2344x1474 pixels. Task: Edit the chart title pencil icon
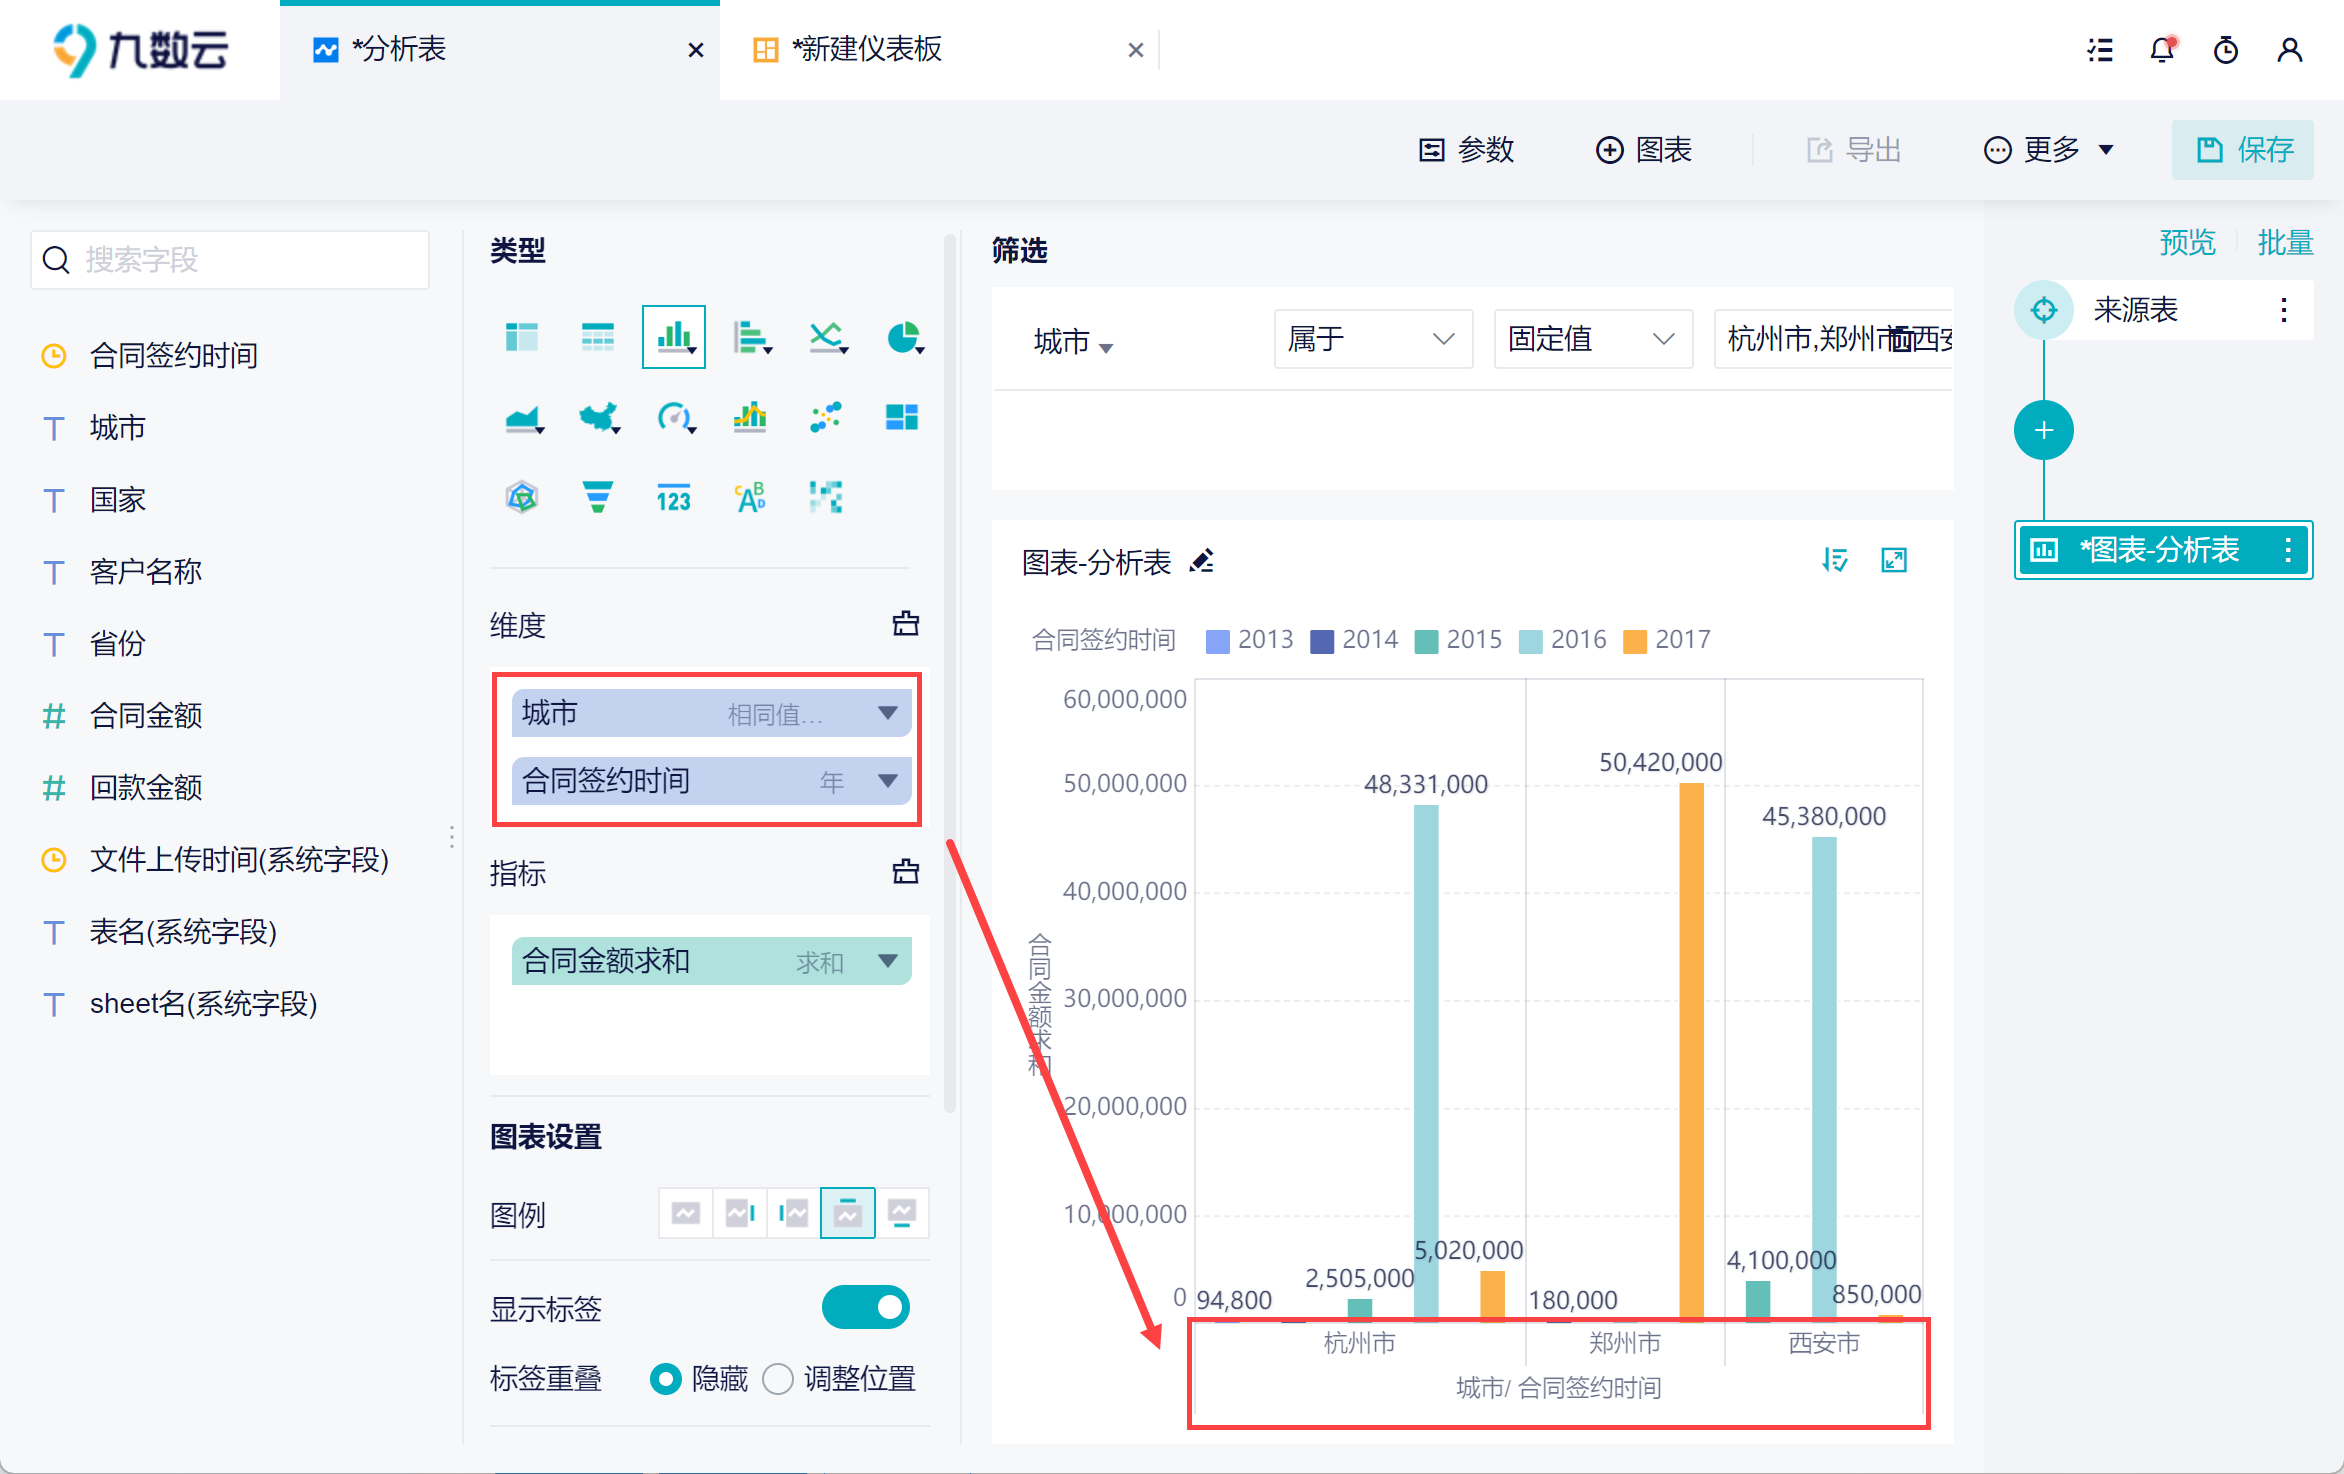pos(1202,562)
